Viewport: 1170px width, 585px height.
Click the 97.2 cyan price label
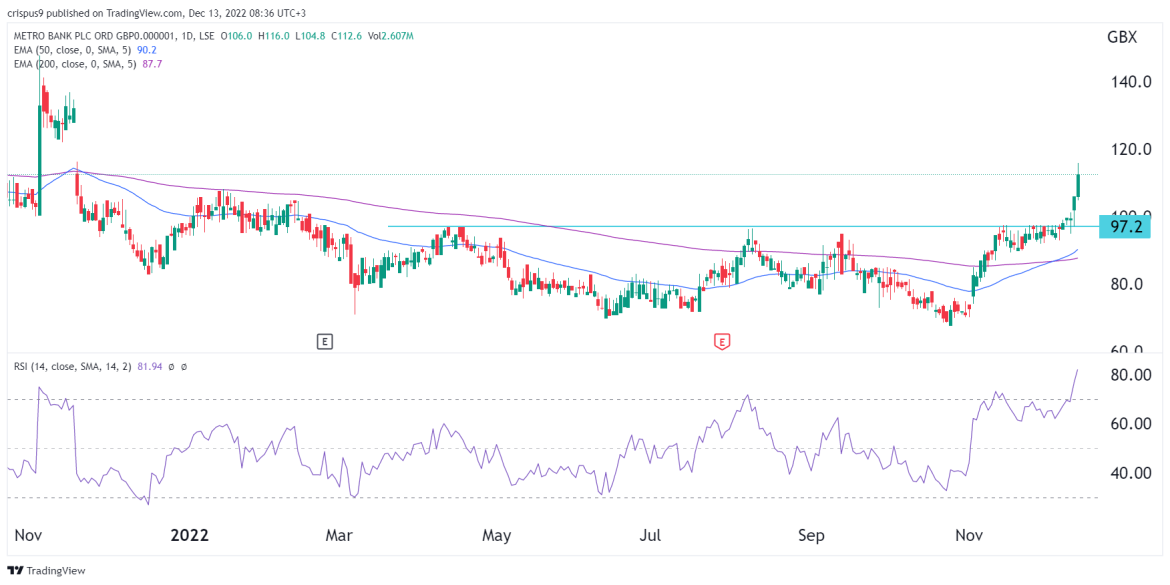(x=1125, y=228)
